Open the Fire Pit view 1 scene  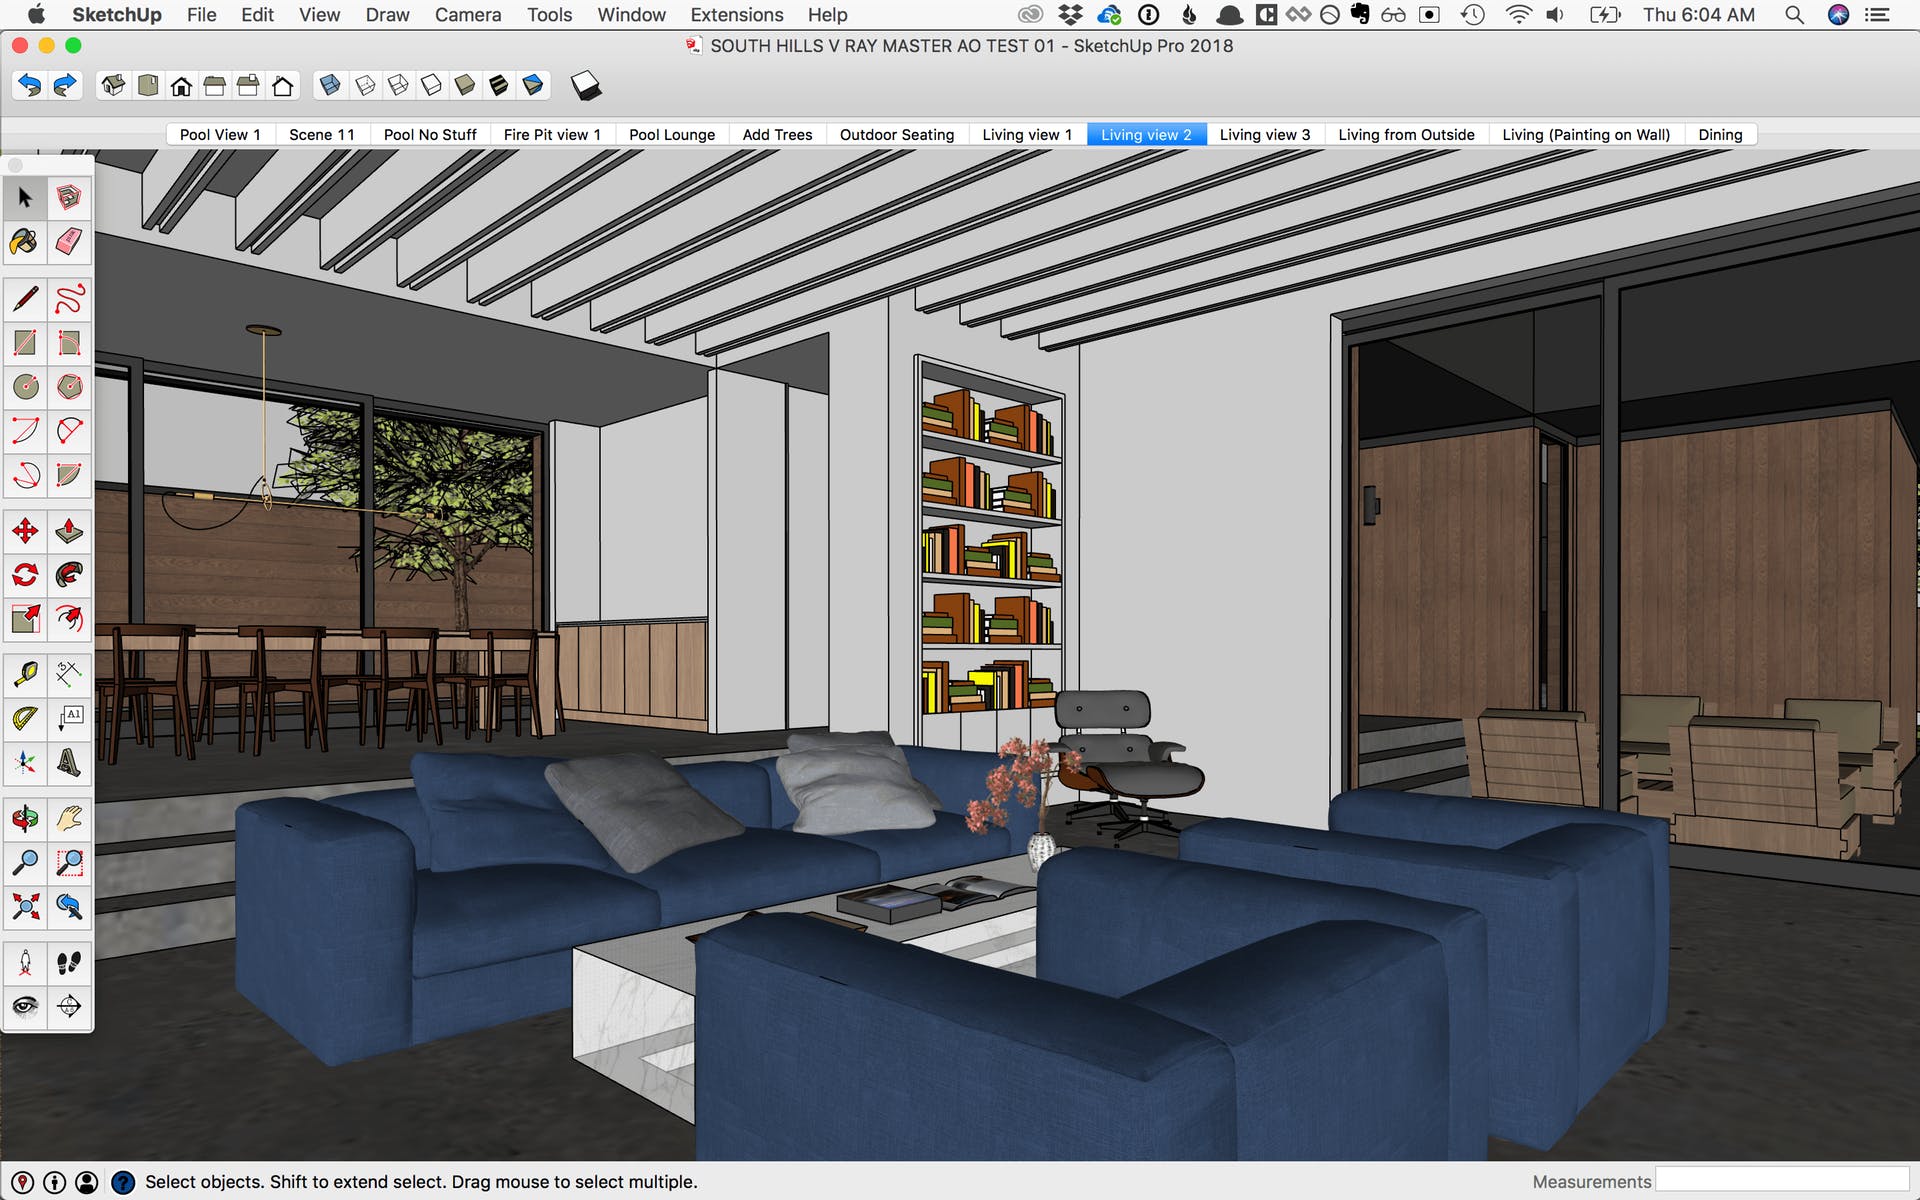click(552, 134)
